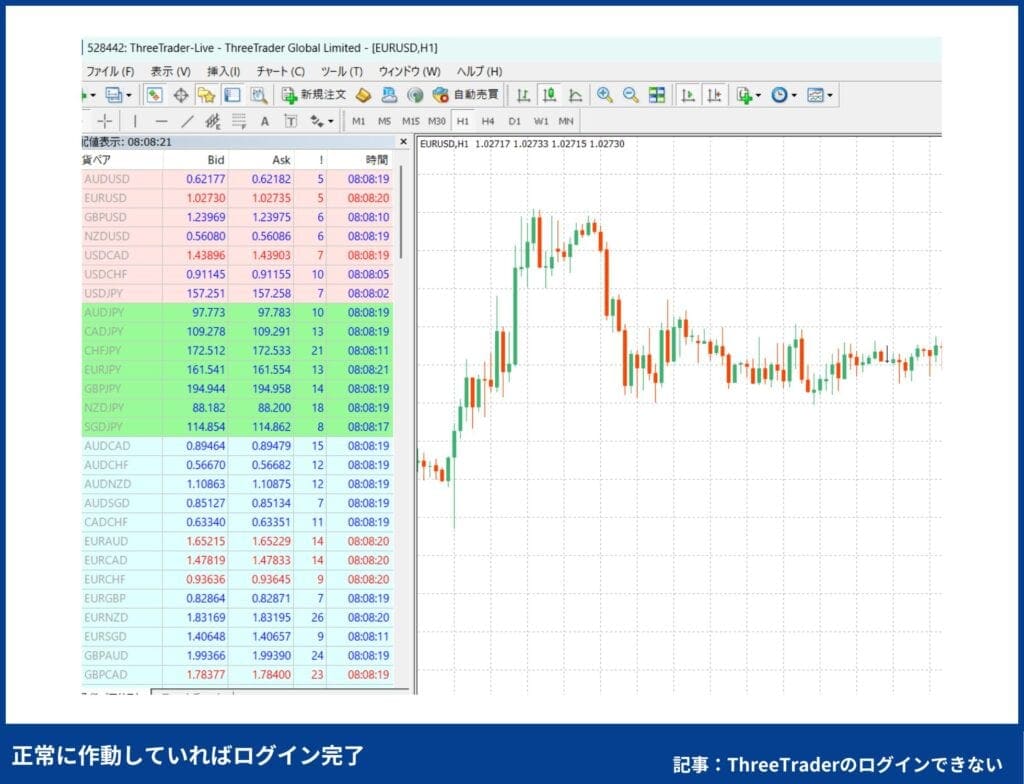
Task: Select the Crosshair tool
Action: 104,121
